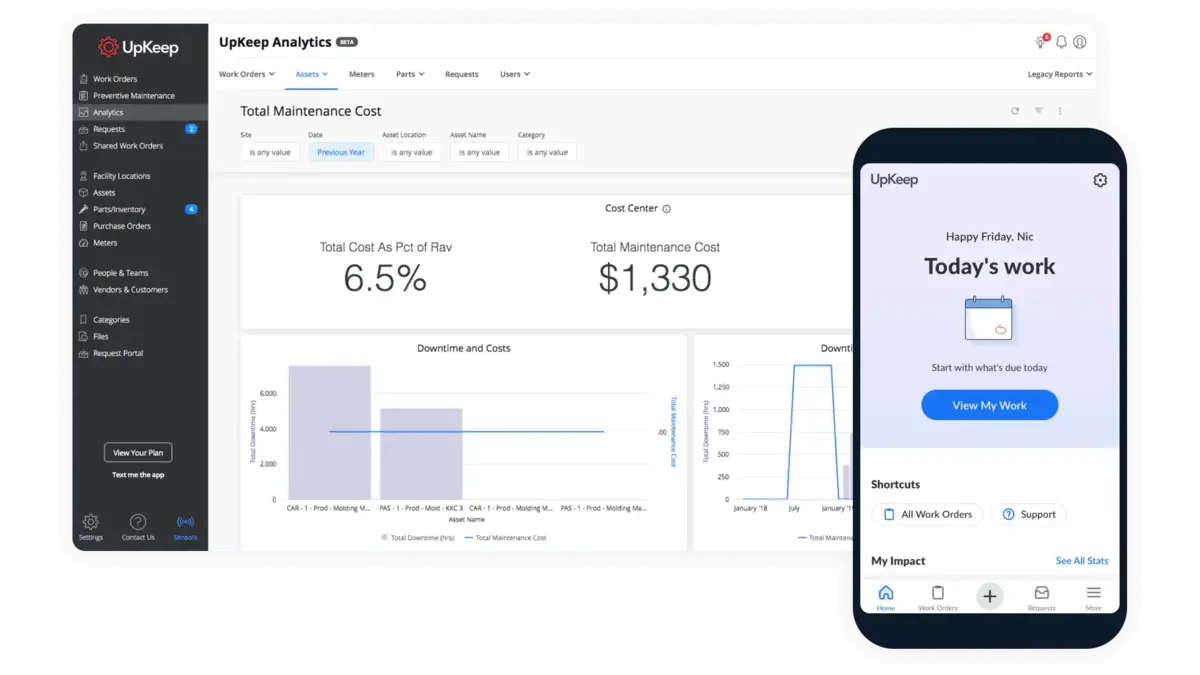Expand Parts analytics dropdown
This screenshot has height=675, width=1200.
(x=410, y=74)
